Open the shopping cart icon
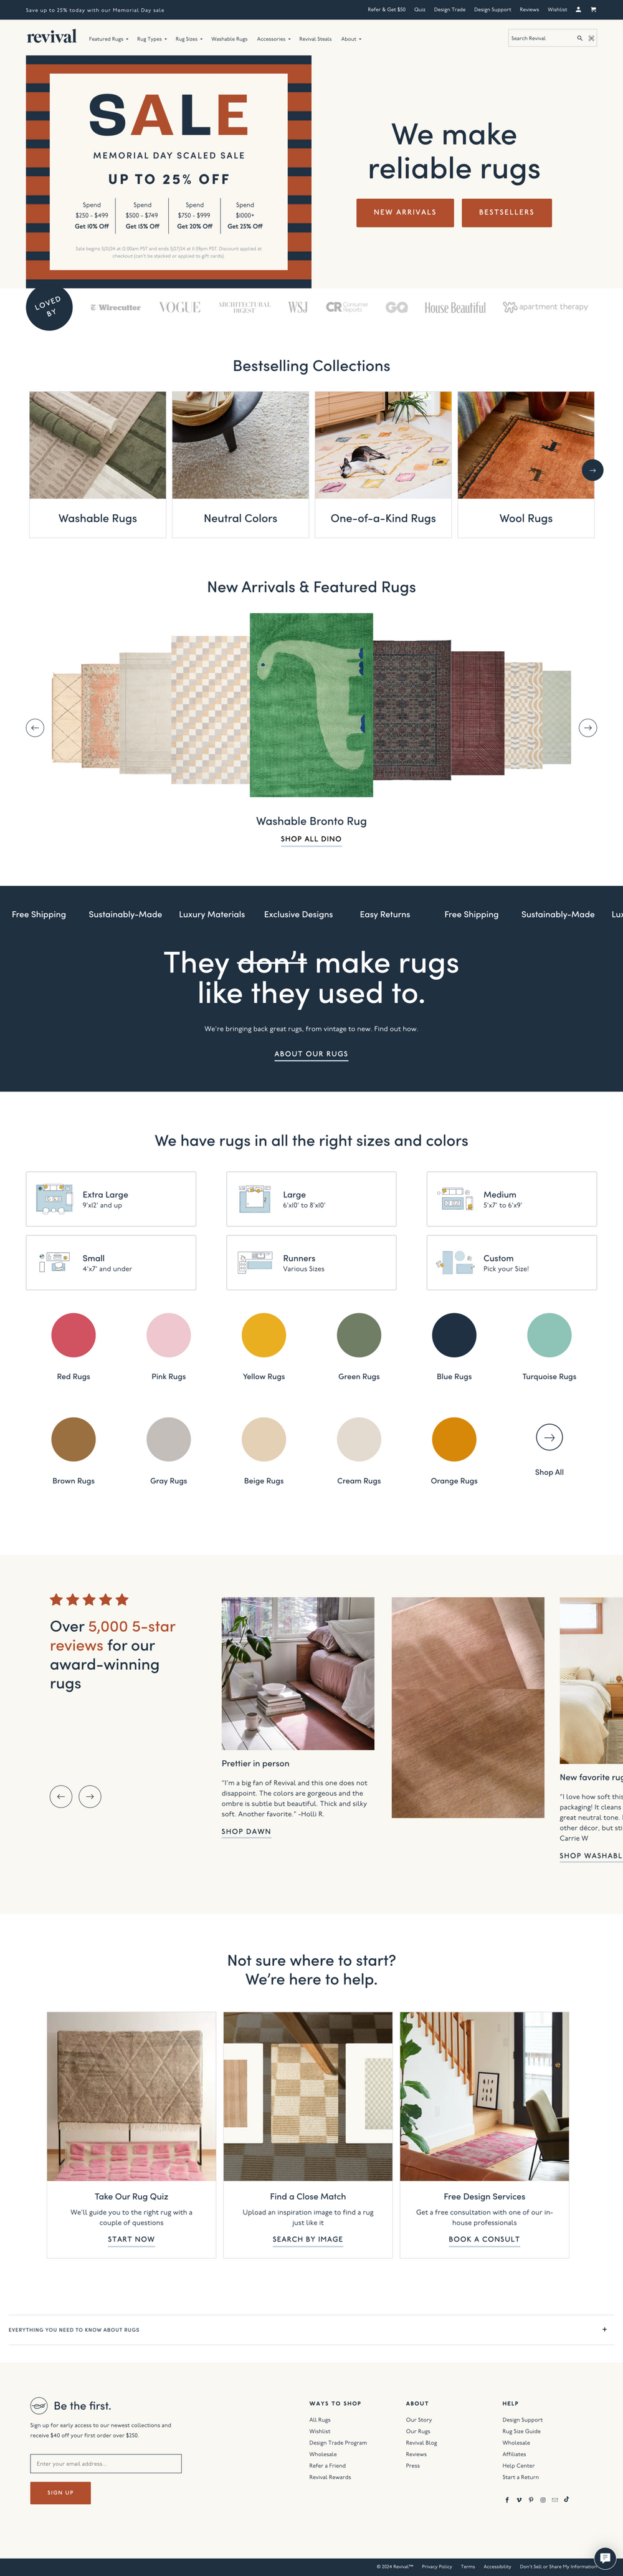 coord(593,10)
